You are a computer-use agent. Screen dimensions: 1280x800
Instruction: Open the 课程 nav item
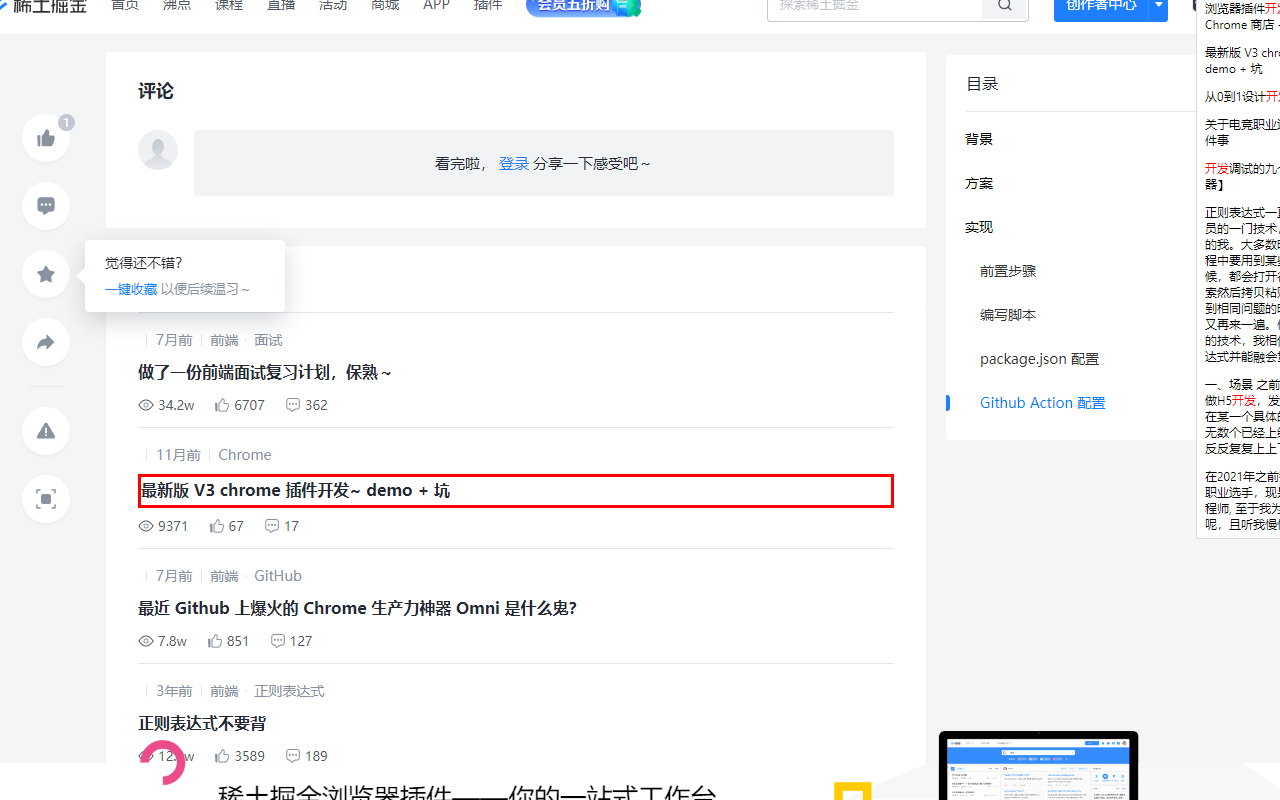point(229,5)
